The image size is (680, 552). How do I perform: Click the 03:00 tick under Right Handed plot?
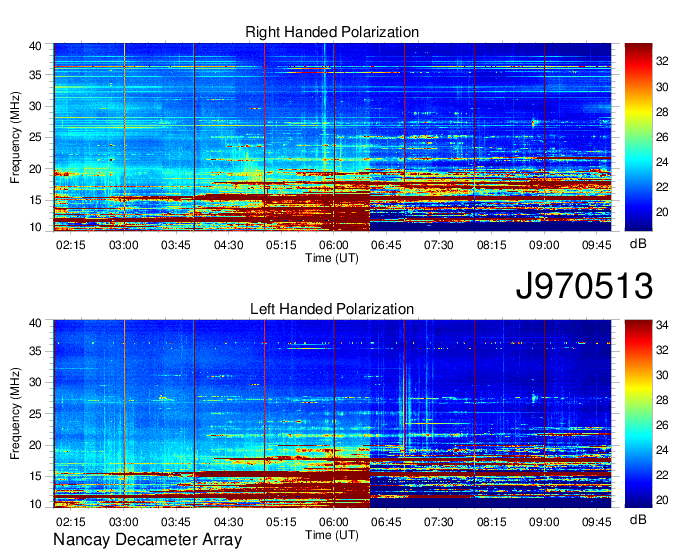click(124, 245)
